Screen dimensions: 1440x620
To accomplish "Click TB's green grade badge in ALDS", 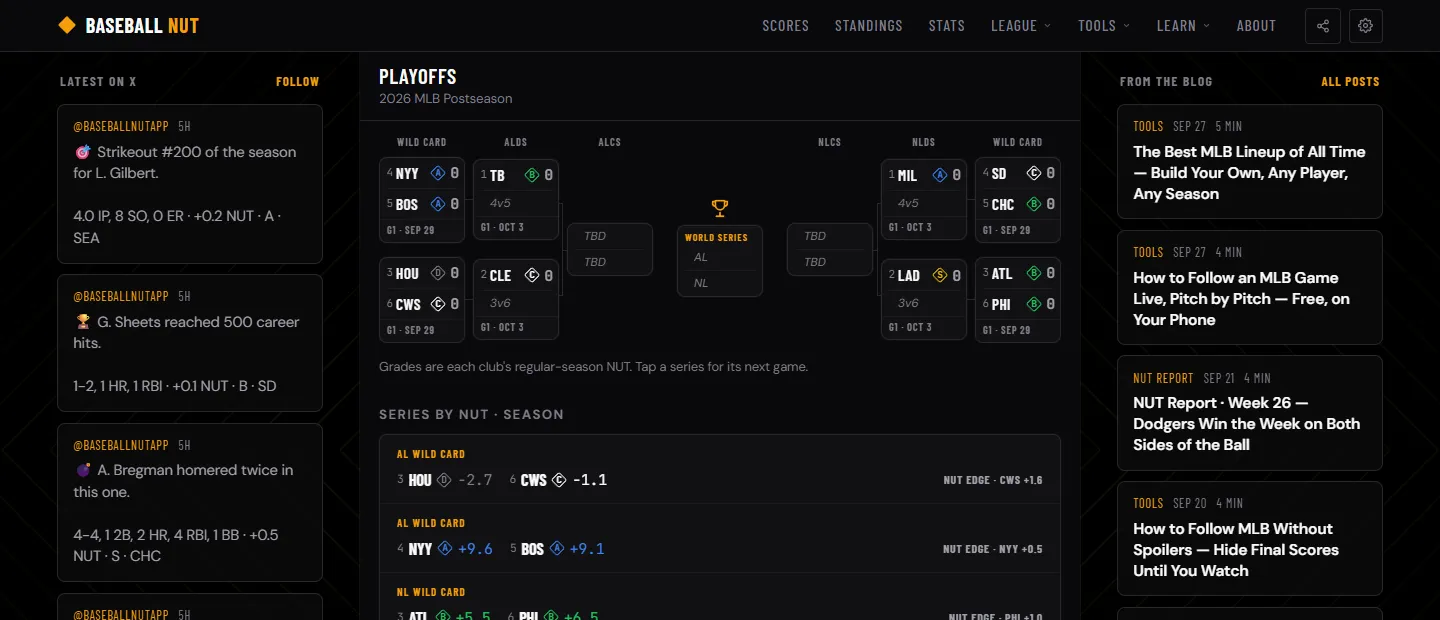I will [x=532, y=175].
